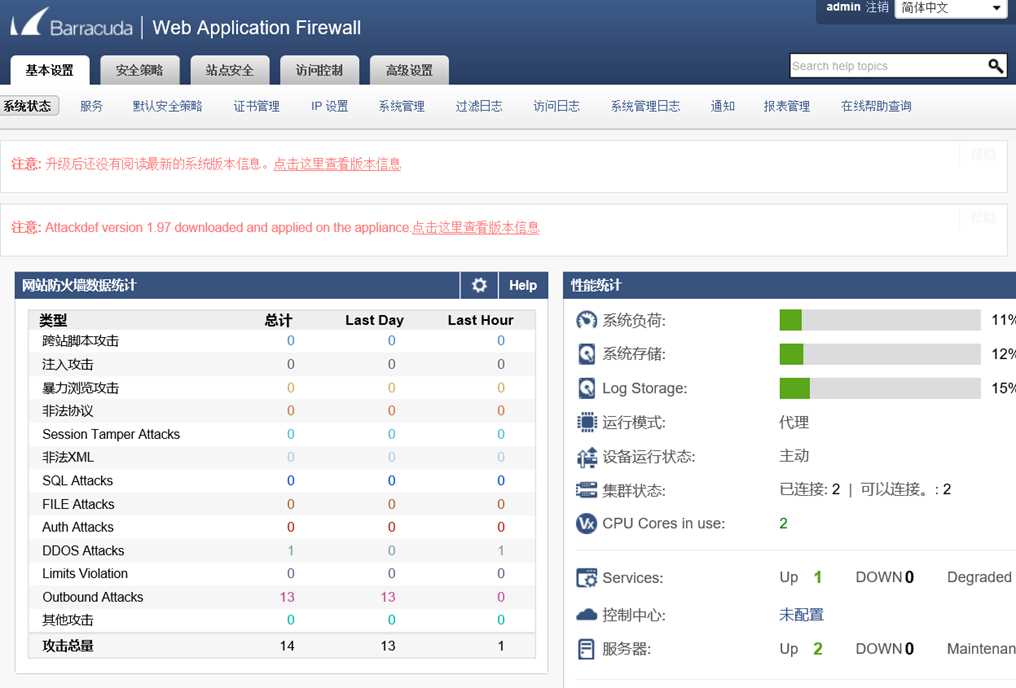Focus the Search help topics field
The width and height of the screenshot is (1016, 688).
click(888, 65)
